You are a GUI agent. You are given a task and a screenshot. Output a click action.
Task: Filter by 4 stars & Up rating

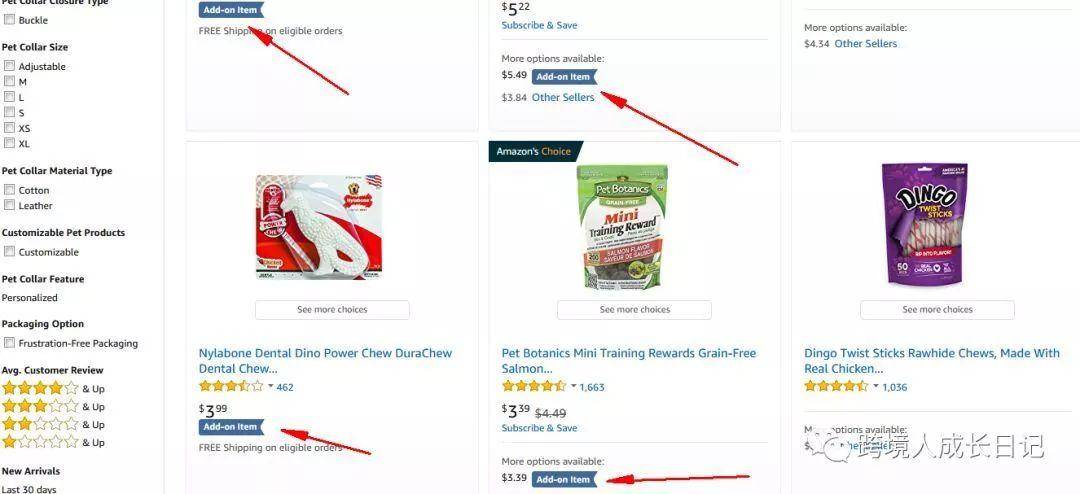(x=53, y=389)
